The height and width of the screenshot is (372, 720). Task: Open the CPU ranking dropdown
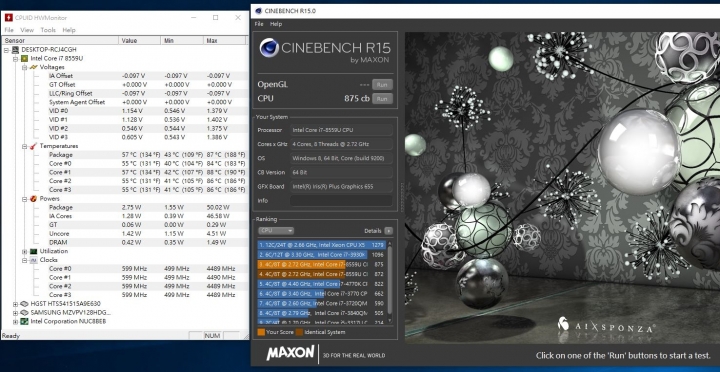(276, 231)
